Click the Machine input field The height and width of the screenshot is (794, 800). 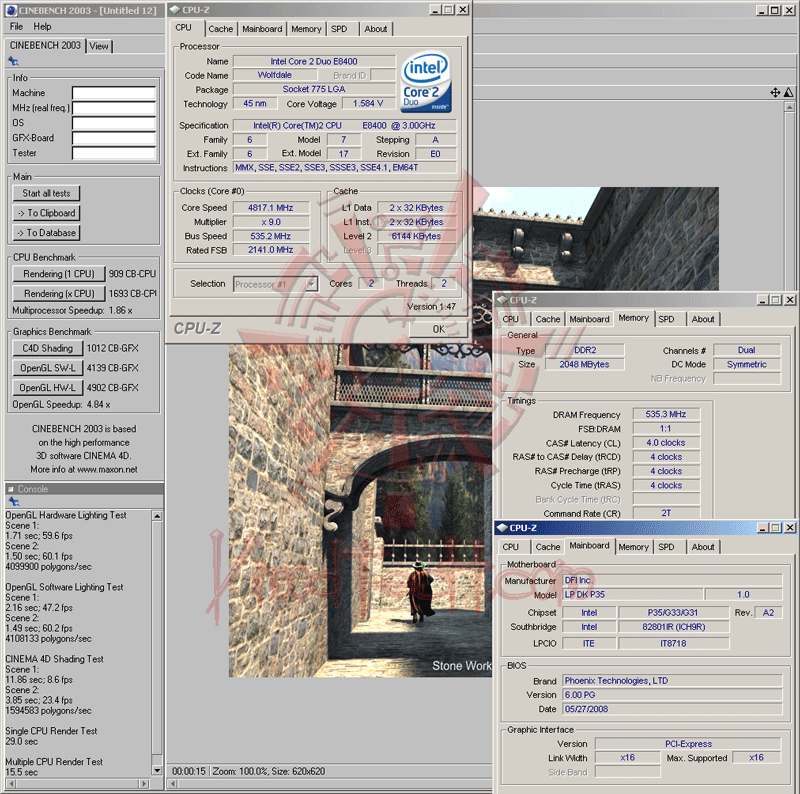coord(114,93)
